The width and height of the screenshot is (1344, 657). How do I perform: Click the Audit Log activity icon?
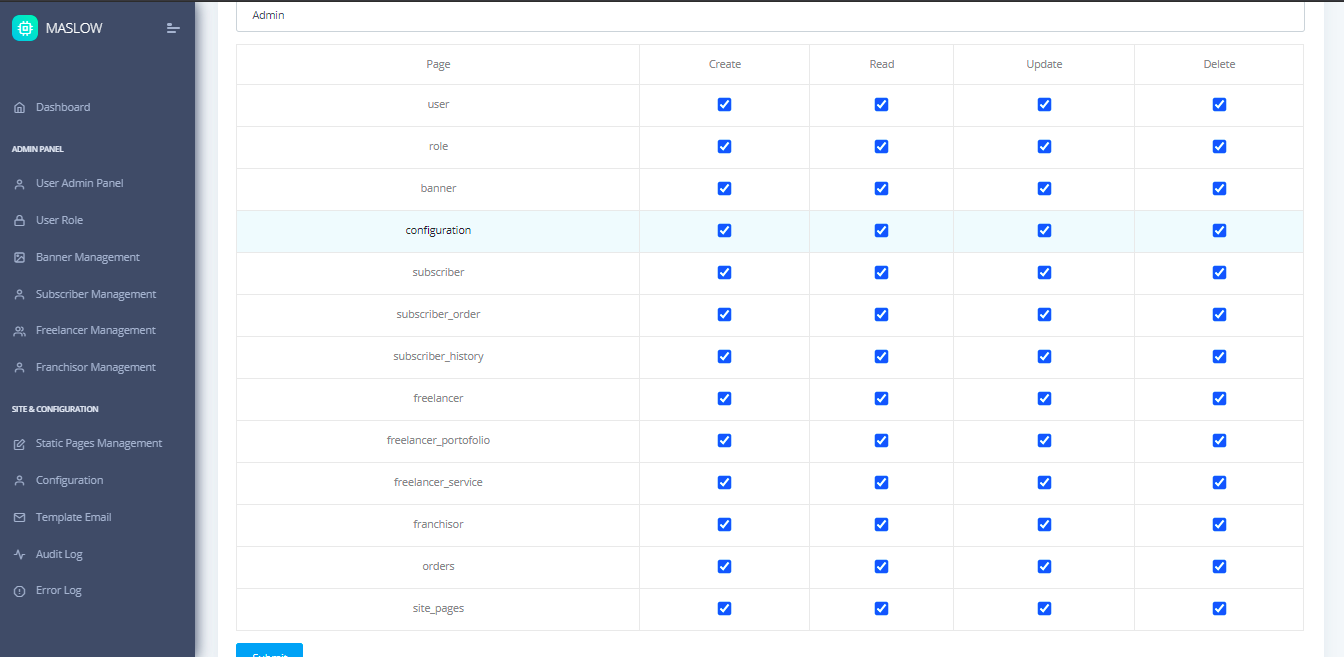[19, 555]
